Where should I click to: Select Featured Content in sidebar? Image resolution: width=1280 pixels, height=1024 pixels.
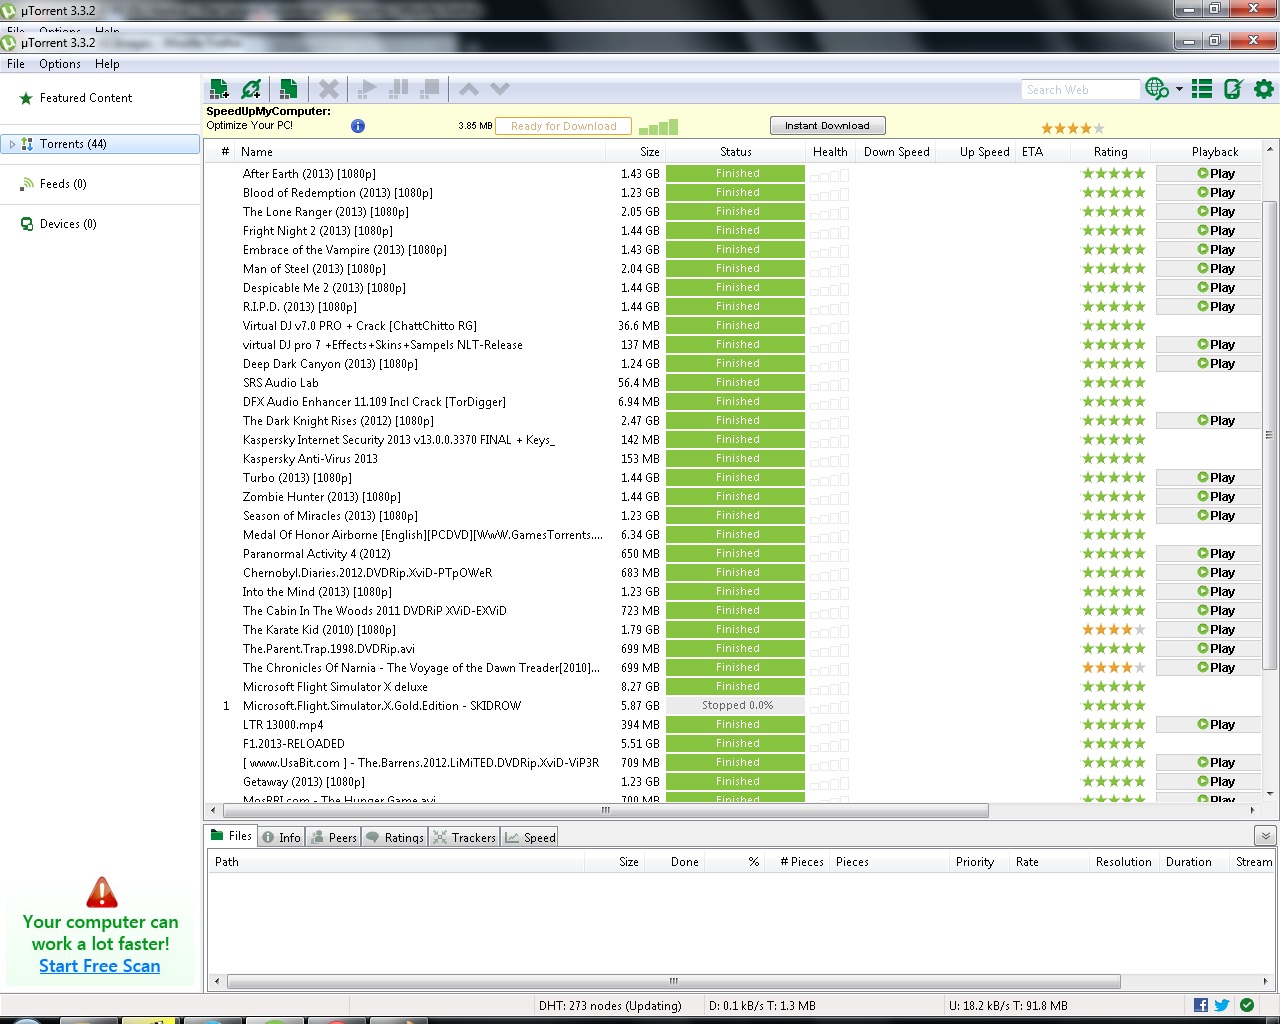click(x=86, y=98)
